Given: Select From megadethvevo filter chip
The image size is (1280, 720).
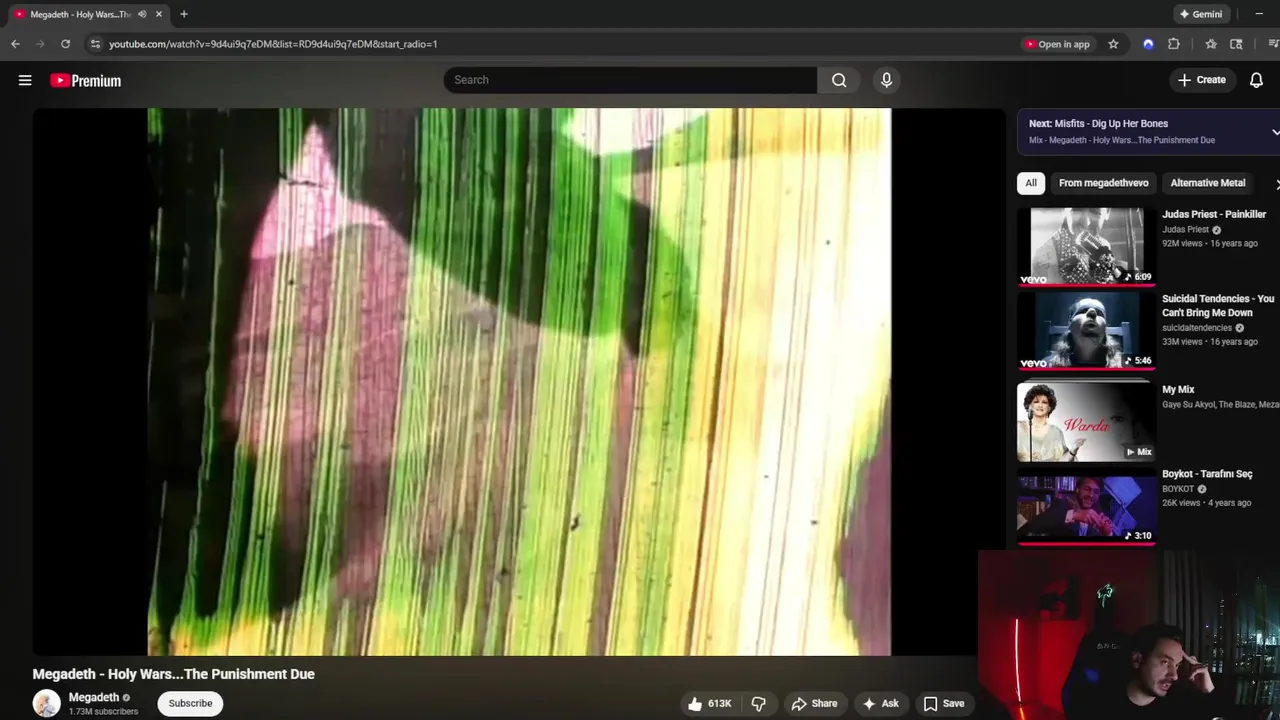Looking at the screenshot, I should (x=1103, y=183).
